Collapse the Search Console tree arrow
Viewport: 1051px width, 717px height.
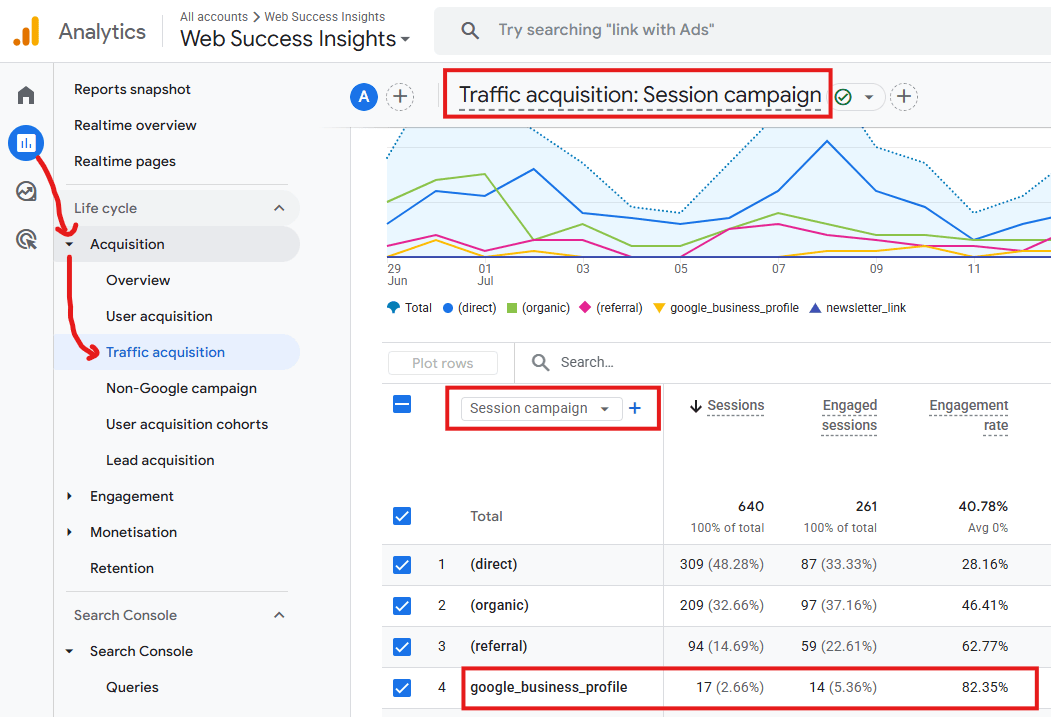70,651
